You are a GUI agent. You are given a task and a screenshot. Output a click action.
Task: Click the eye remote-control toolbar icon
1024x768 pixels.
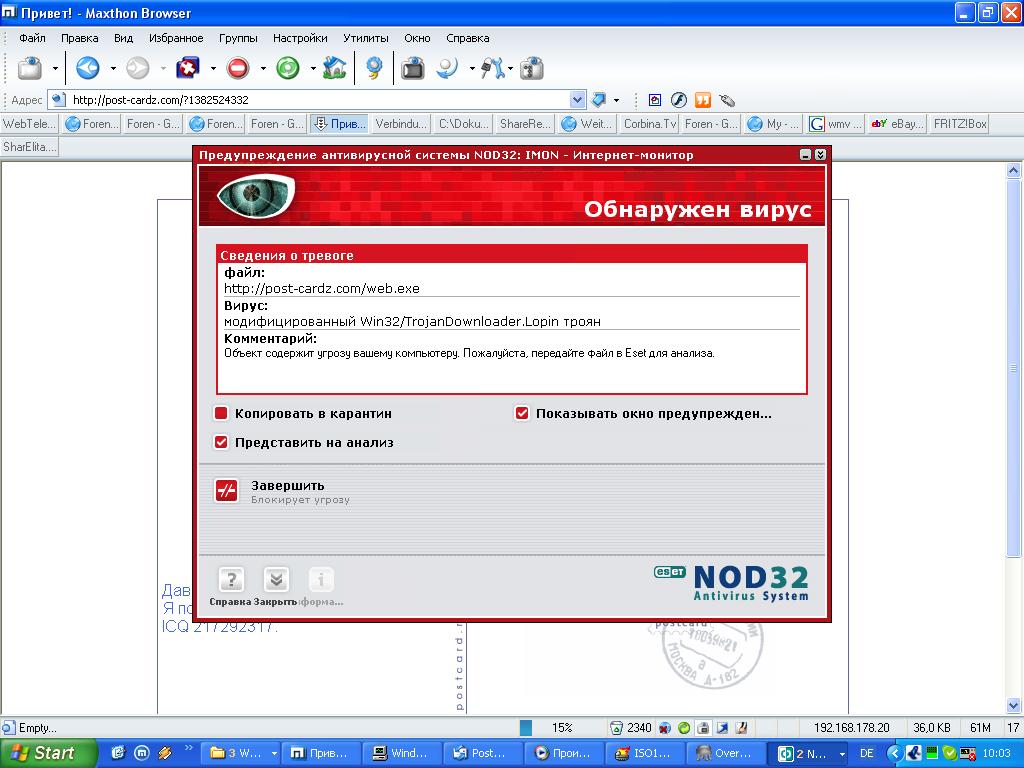click(x=532, y=68)
